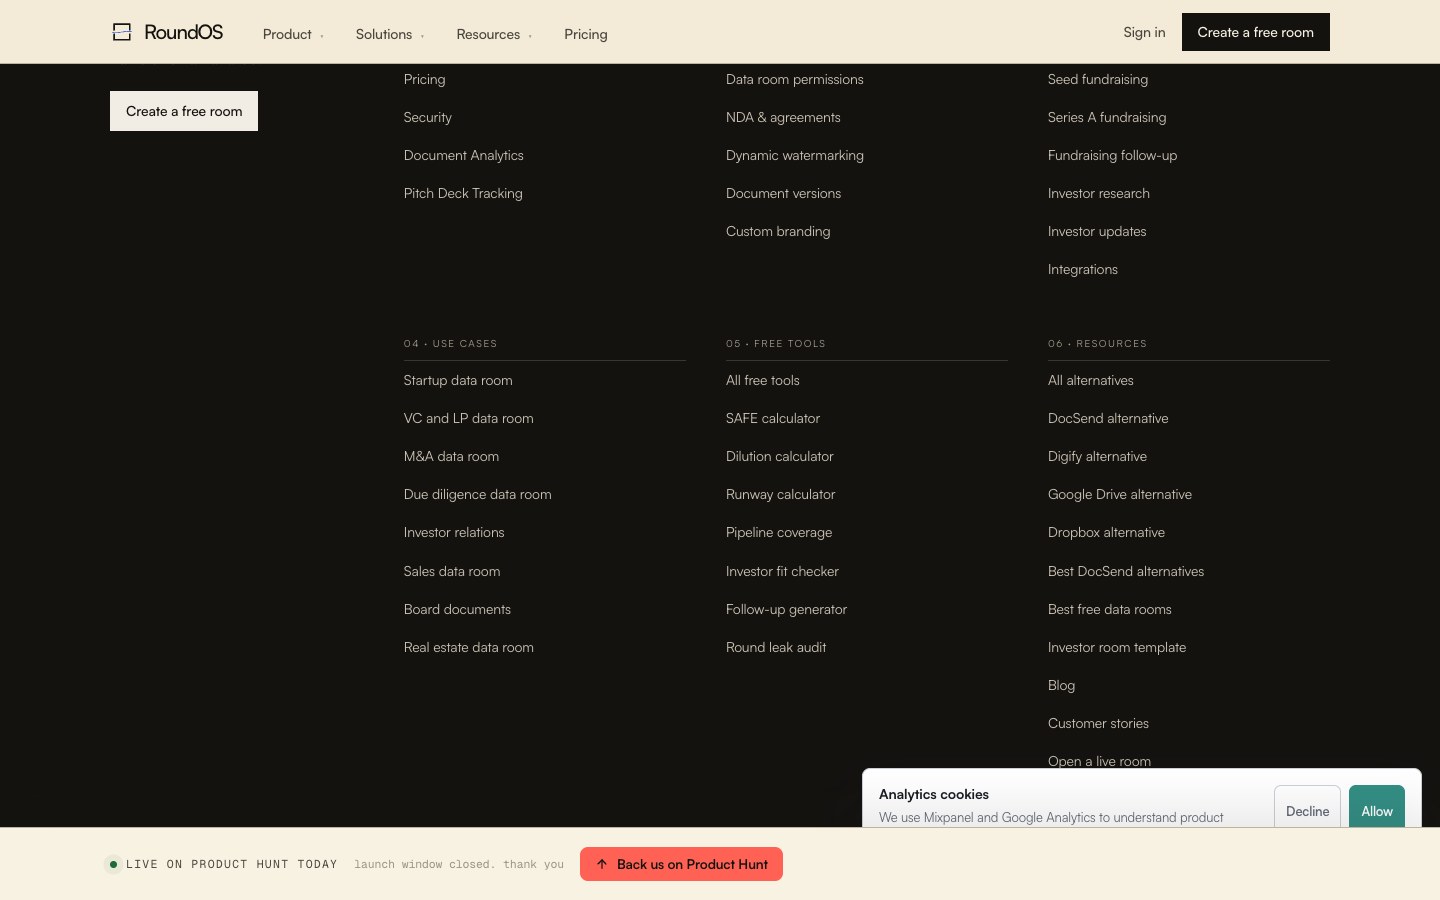Select Dynamic watermarking link
Viewport: 1440px width, 900px height.
795,155
